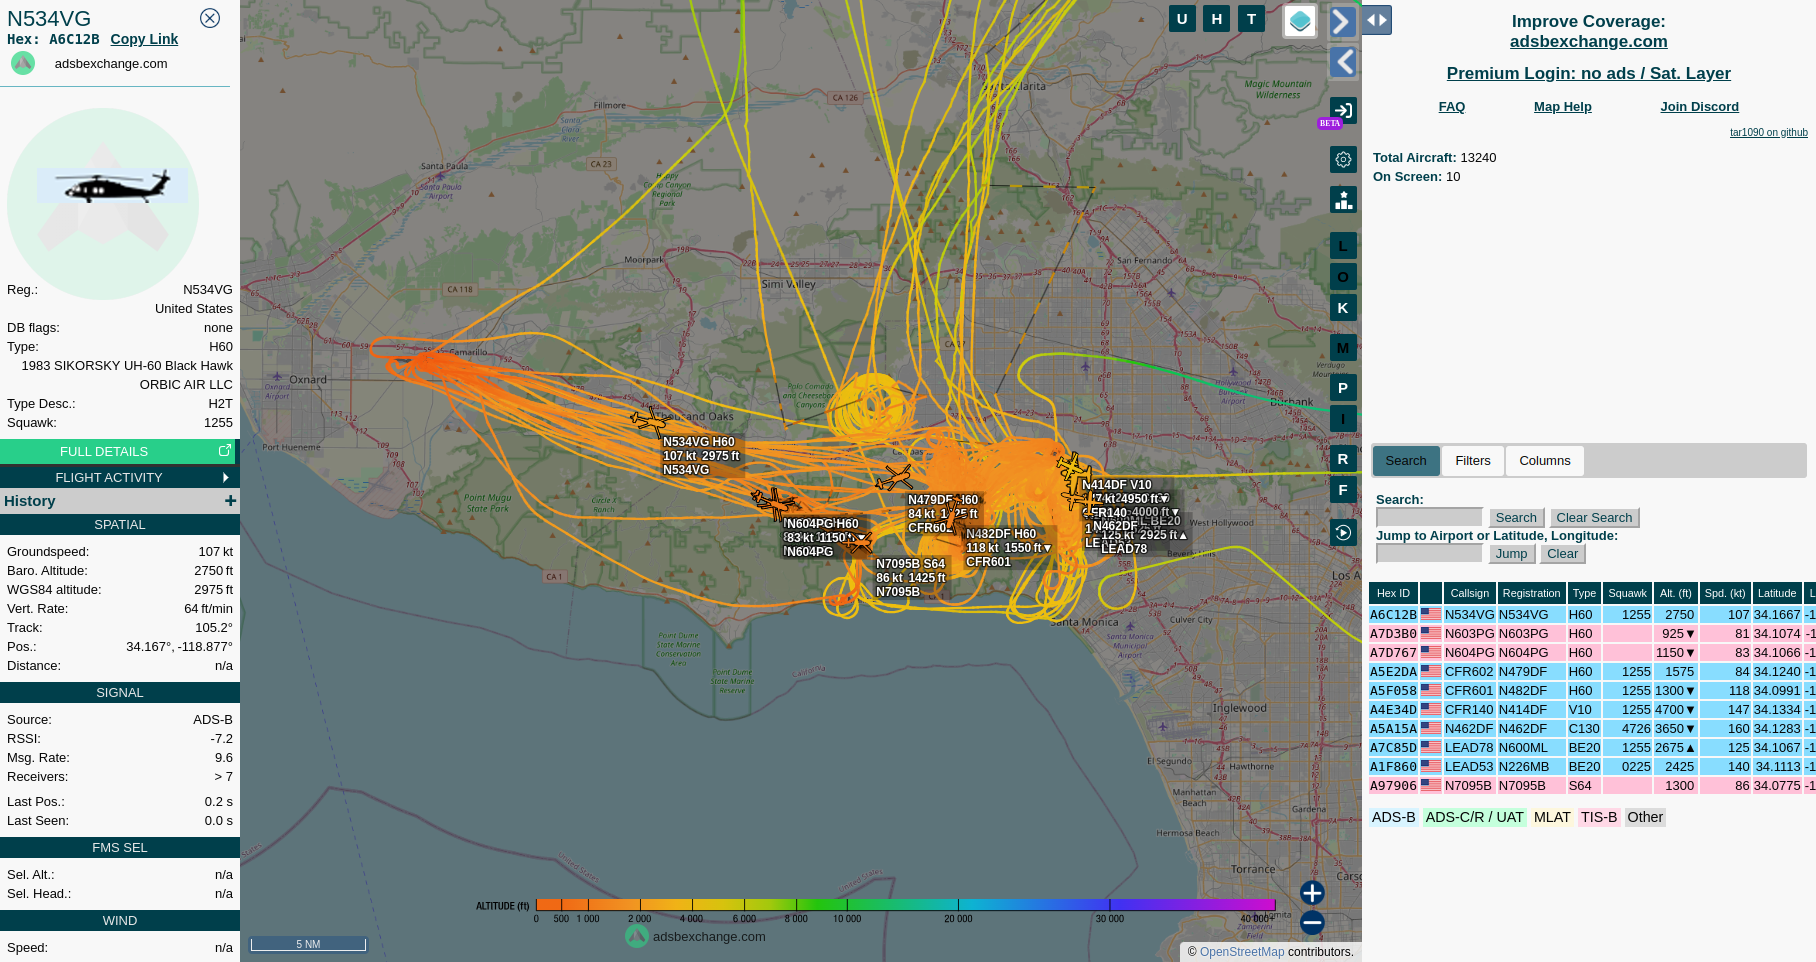Zoom in with the plus button

[1312, 893]
